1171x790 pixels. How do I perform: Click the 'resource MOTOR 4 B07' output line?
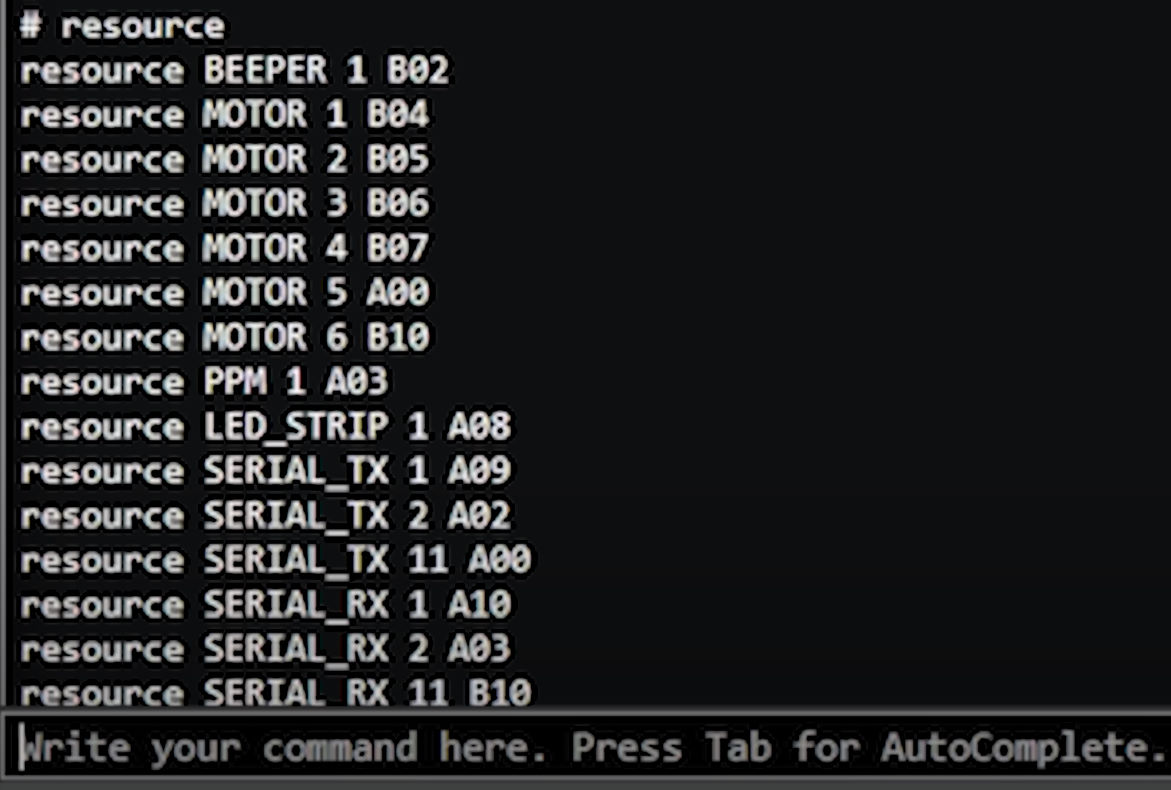point(224,248)
